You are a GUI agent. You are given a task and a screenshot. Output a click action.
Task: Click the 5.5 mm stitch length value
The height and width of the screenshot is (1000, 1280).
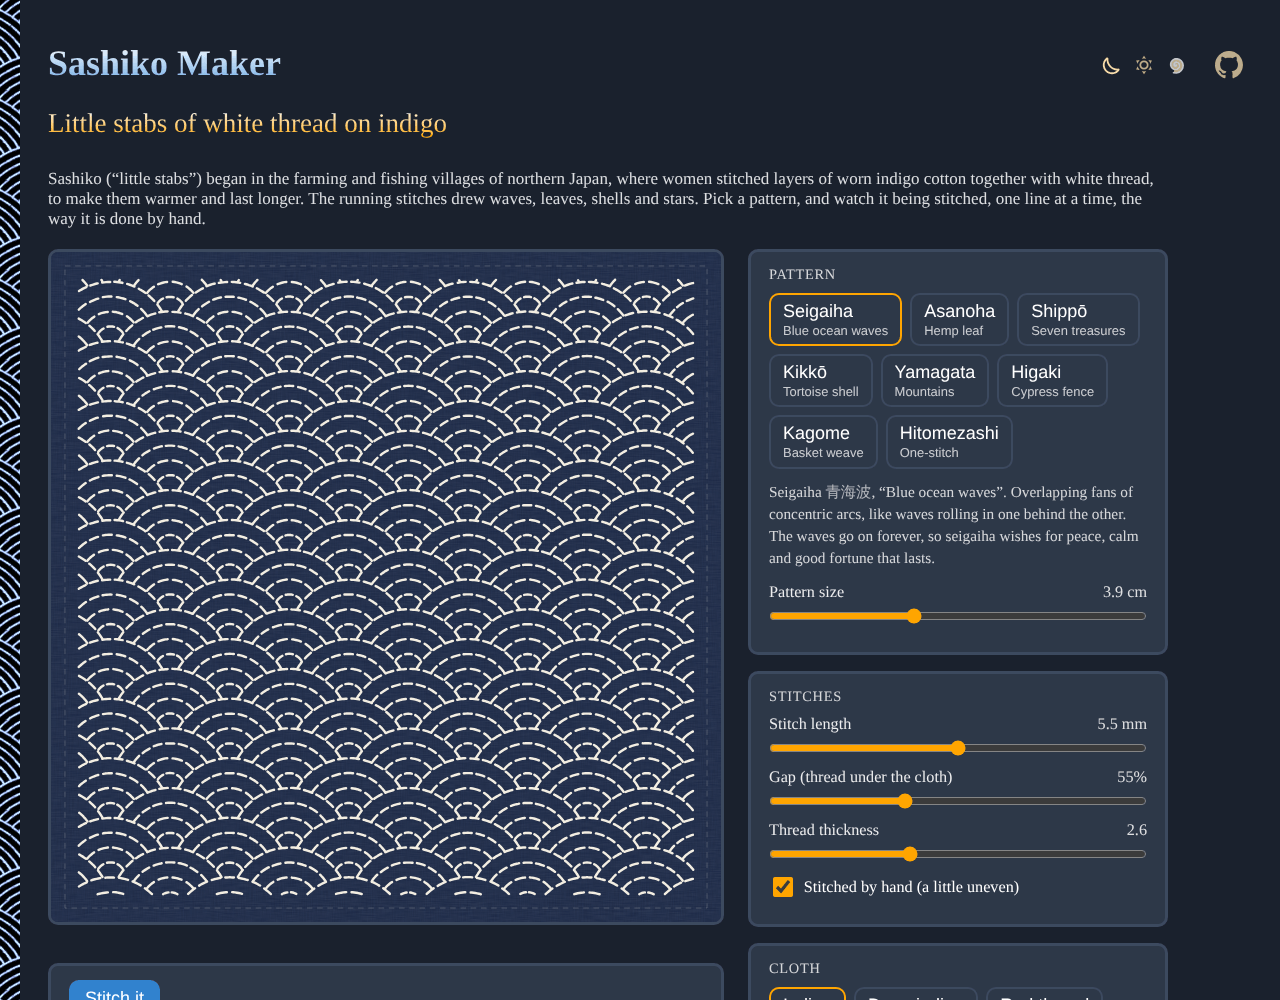pos(1122,724)
